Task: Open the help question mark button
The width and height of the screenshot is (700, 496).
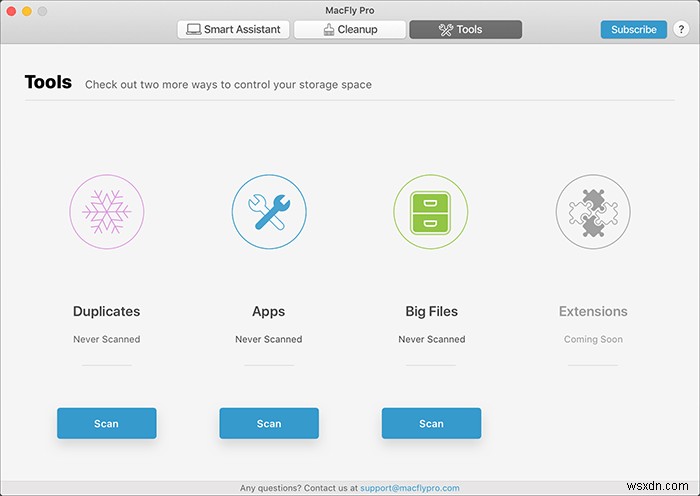Action: (681, 29)
